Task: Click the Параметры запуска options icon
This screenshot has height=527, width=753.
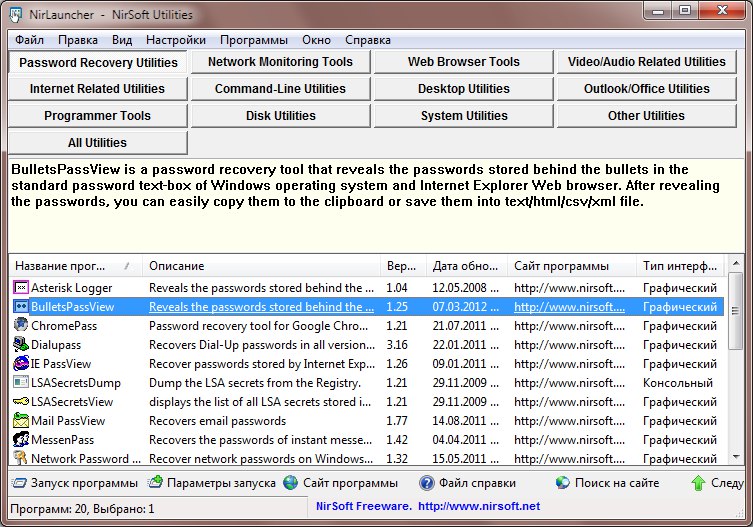Action: point(155,482)
